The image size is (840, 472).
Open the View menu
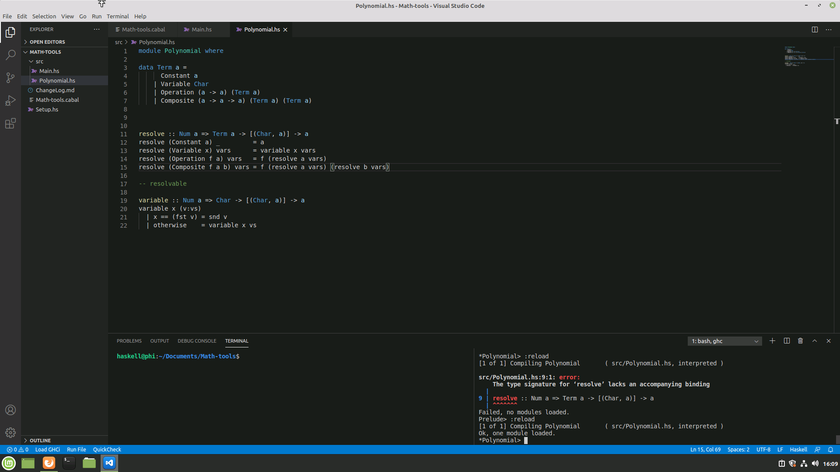pos(68,16)
